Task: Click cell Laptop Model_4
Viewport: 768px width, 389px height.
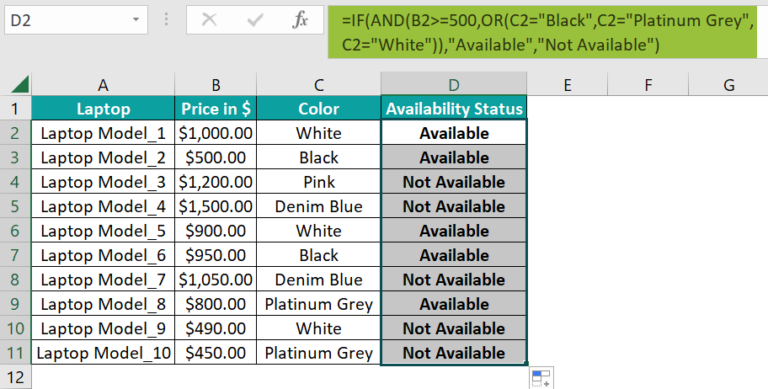Action: coord(103,206)
